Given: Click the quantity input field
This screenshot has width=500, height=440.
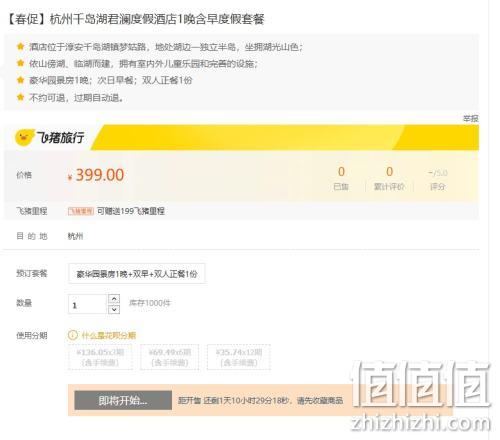Looking at the screenshot, I should pyautogui.click(x=87, y=304).
